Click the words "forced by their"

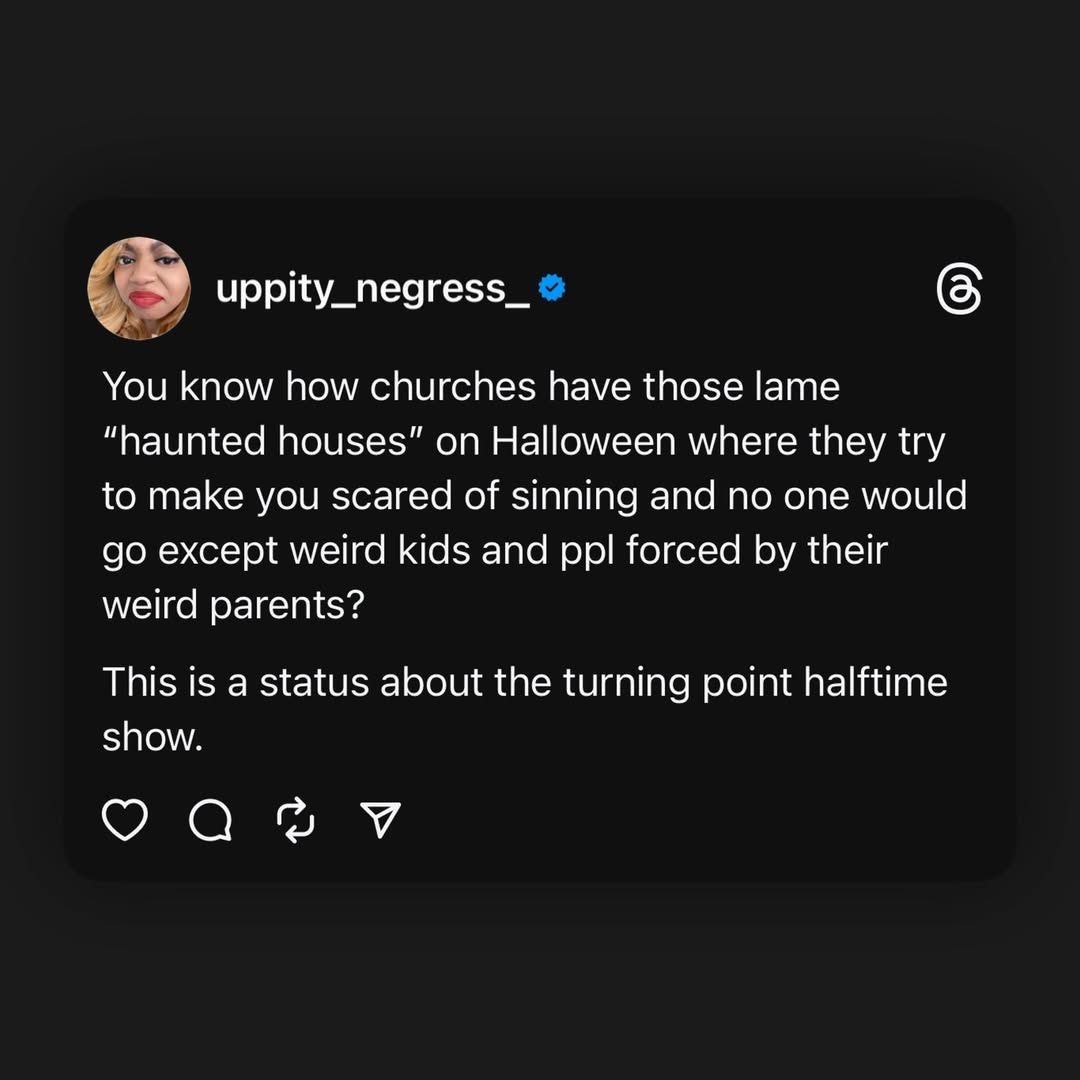[x=757, y=552]
